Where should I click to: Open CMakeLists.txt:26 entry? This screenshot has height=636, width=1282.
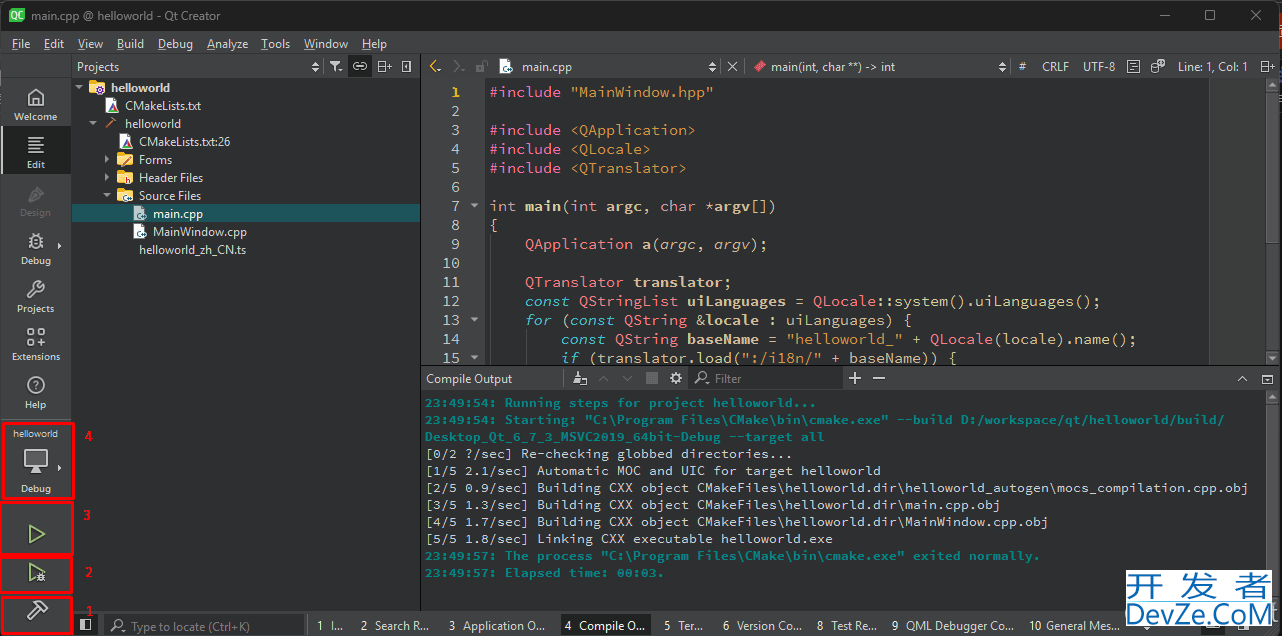[x=184, y=142]
